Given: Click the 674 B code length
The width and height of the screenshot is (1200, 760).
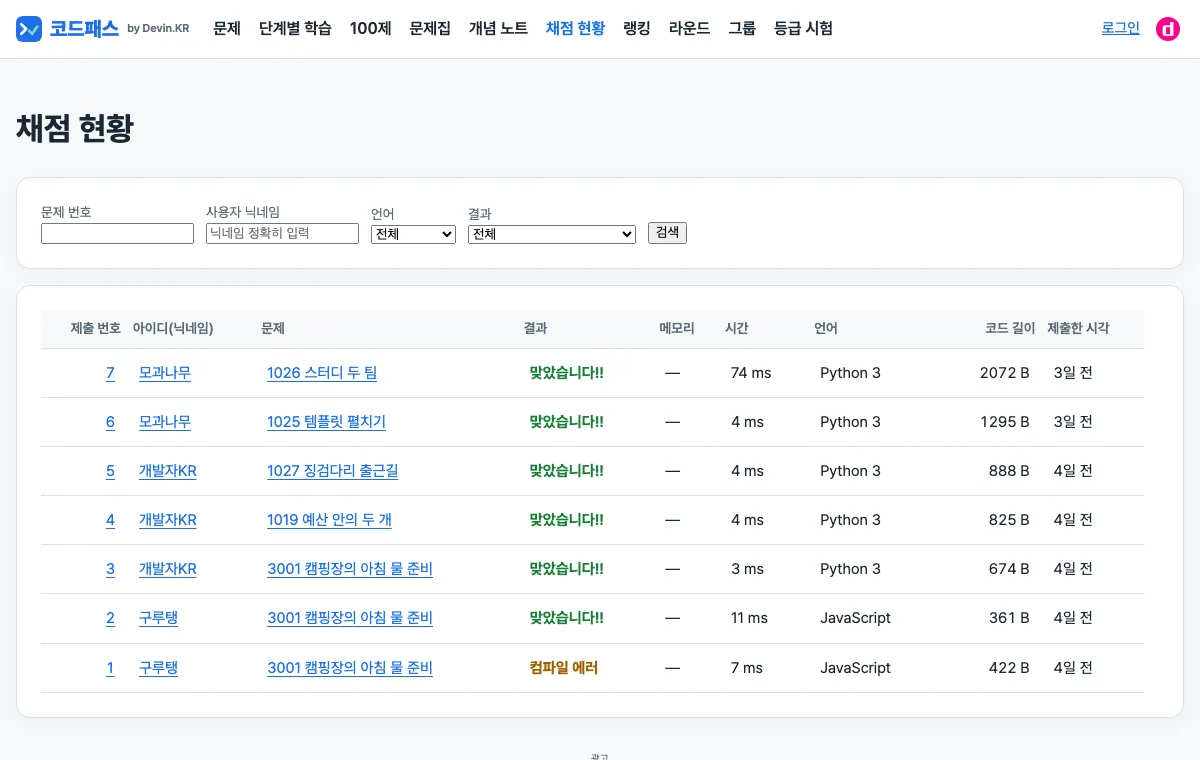Looking at the screenshot, I should [x=1009, y=569].
